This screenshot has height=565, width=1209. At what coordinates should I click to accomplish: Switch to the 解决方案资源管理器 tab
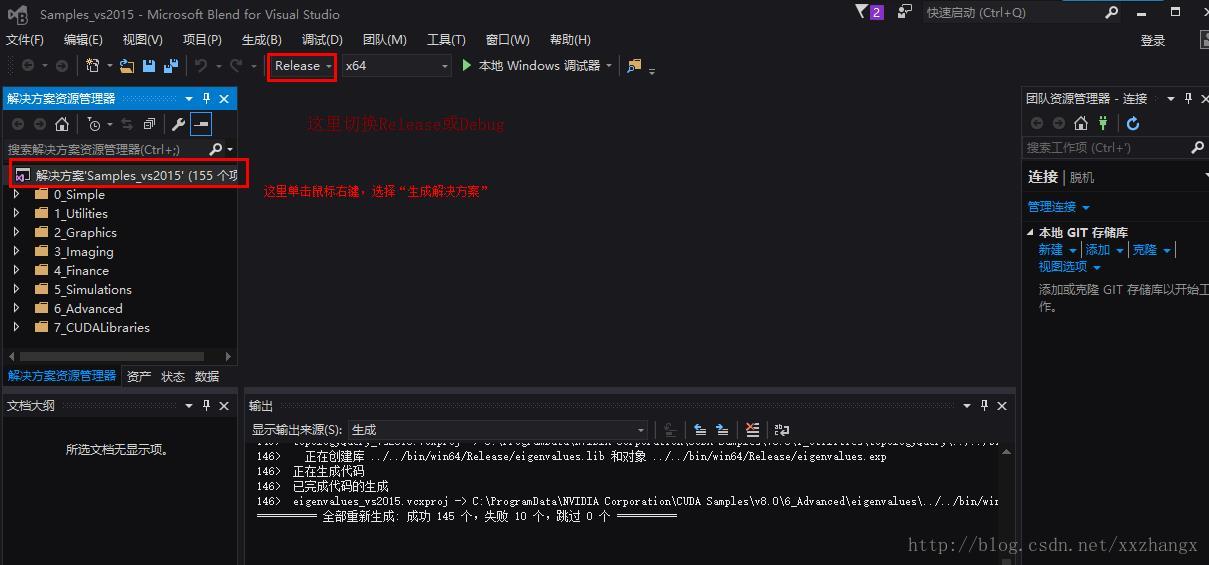62,376
